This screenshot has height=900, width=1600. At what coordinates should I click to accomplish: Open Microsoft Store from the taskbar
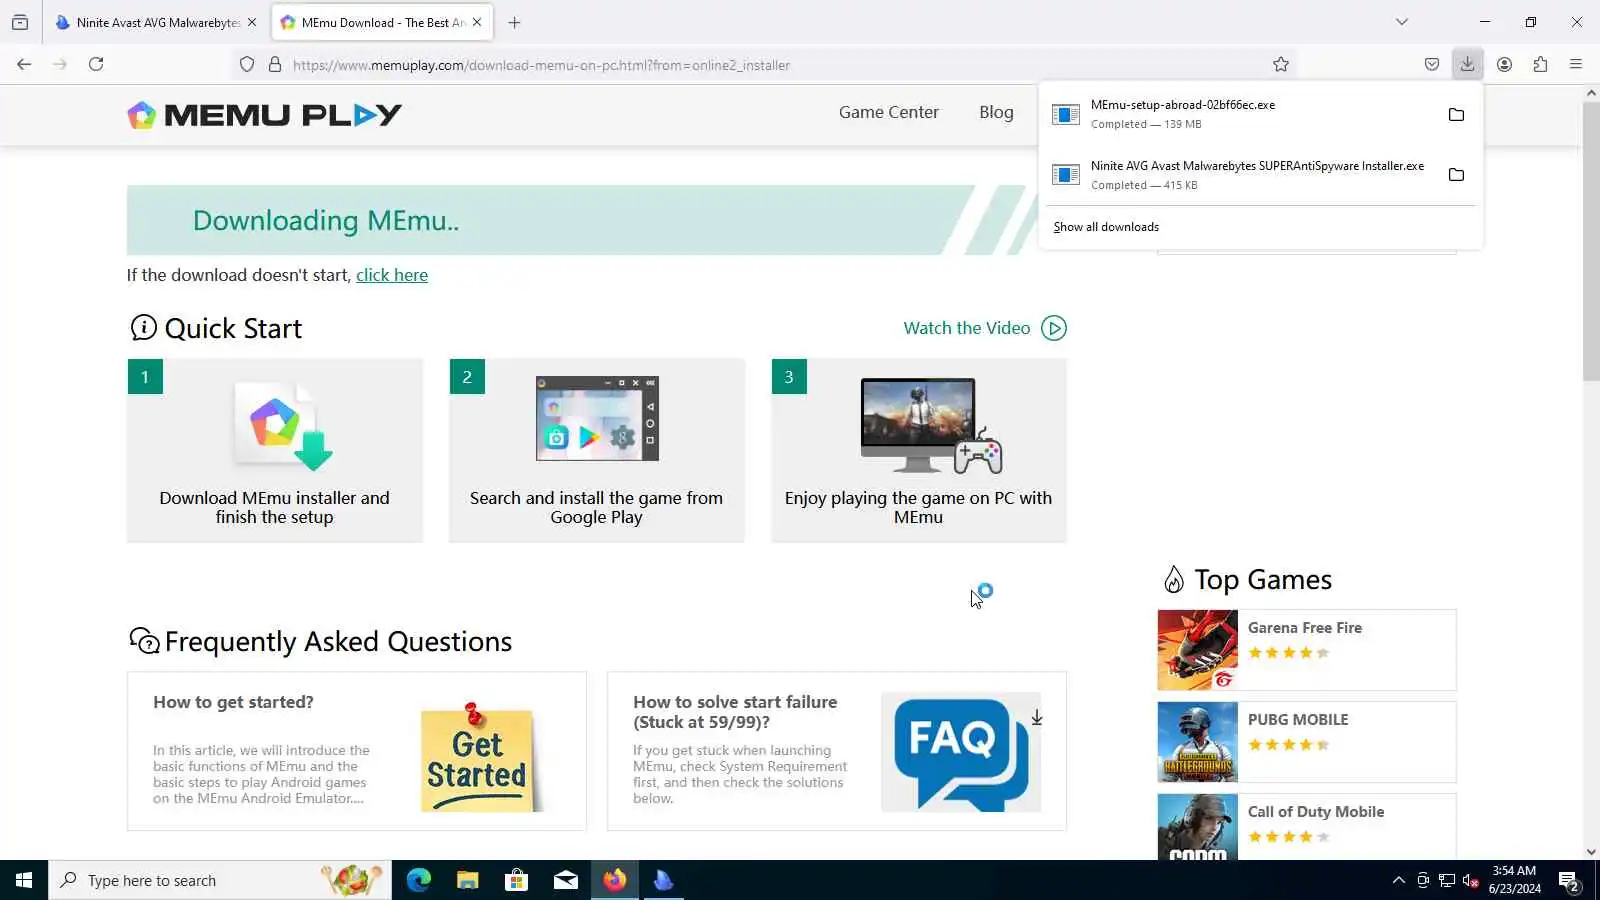tap(516, 880)
